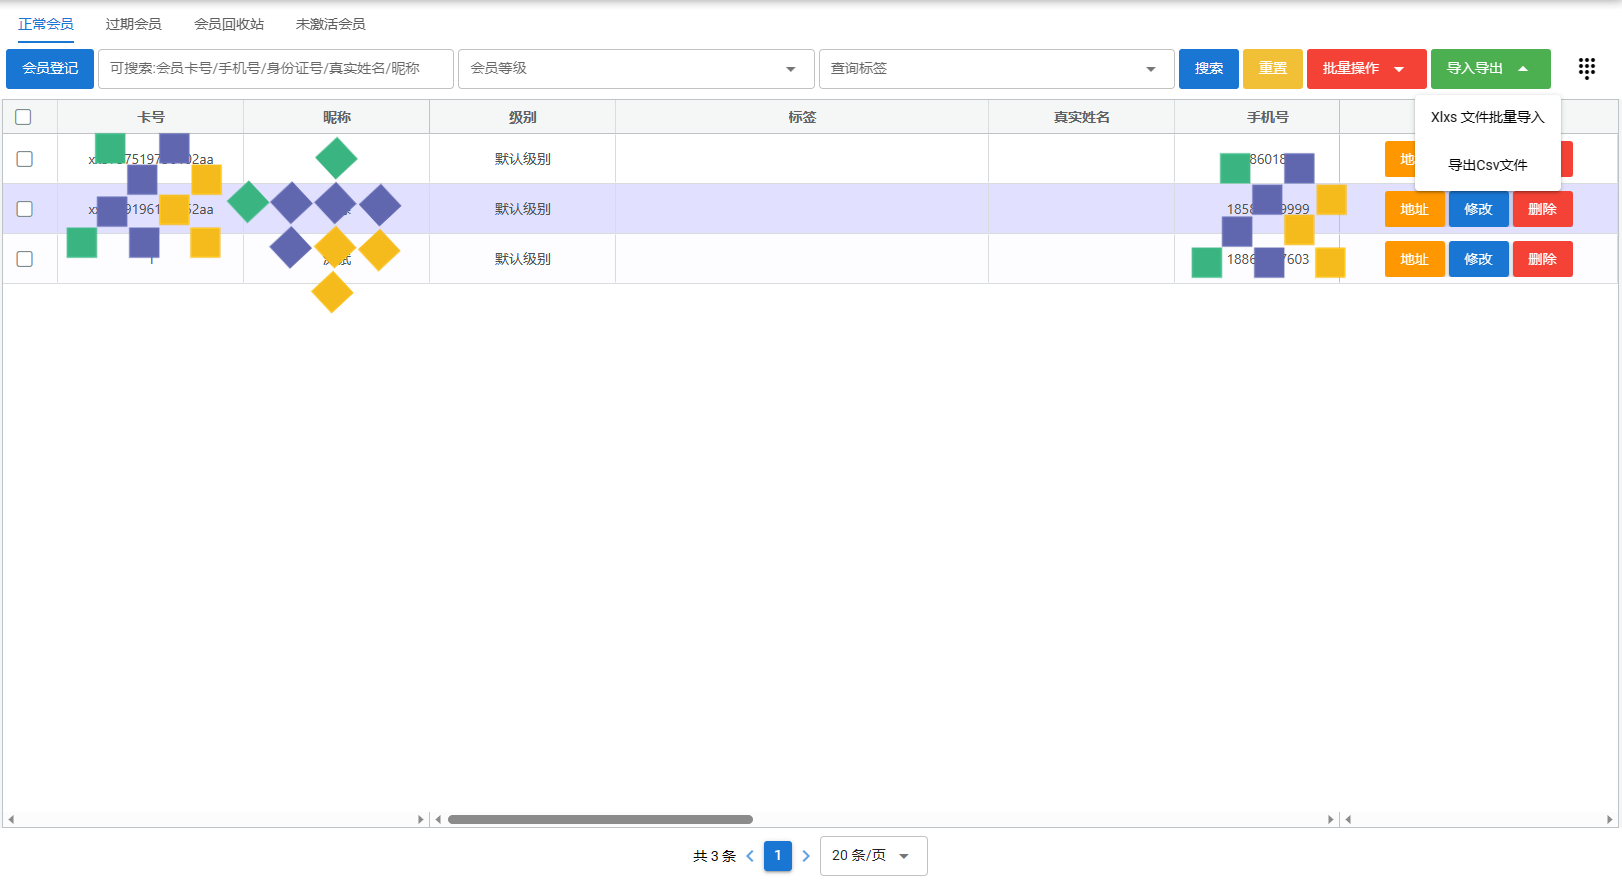Click the 昵称 column header
The image size is (1622, 886).
click(337, 117)
